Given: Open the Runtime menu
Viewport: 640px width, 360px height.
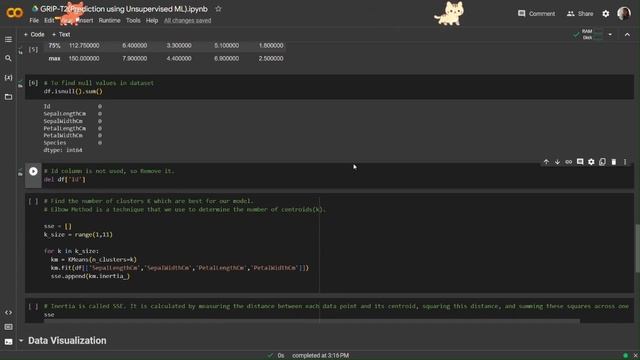Looking at the screenshot, I should click(x=109, y=20).
